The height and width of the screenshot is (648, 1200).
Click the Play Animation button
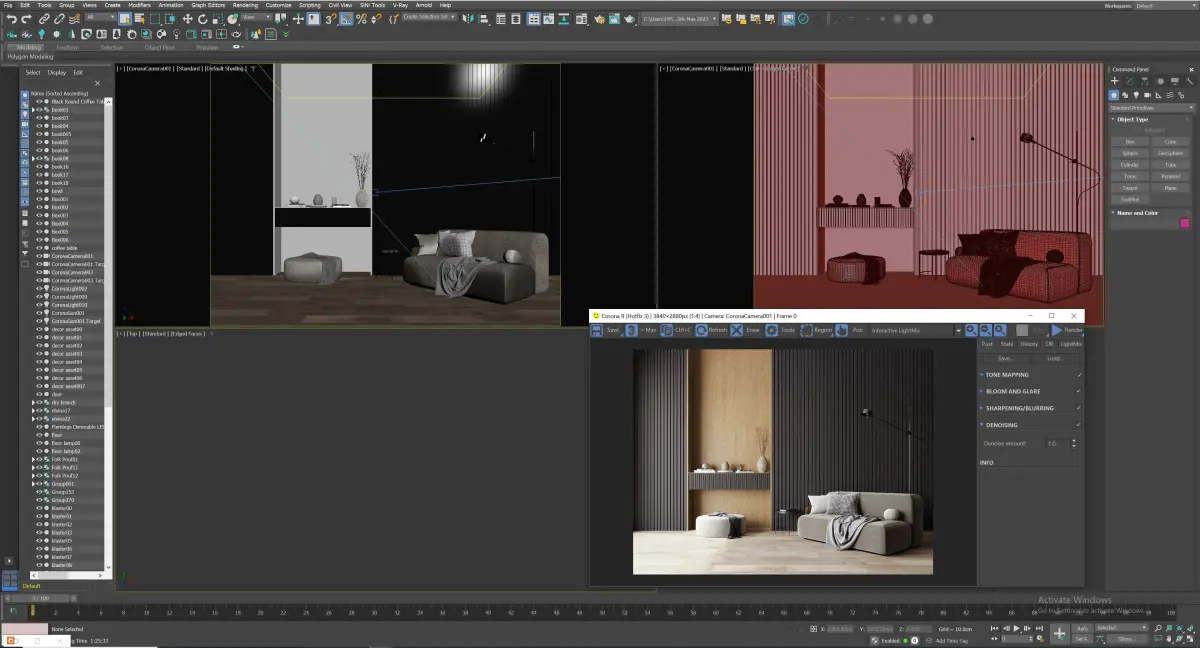click(x=1017, y=628)
